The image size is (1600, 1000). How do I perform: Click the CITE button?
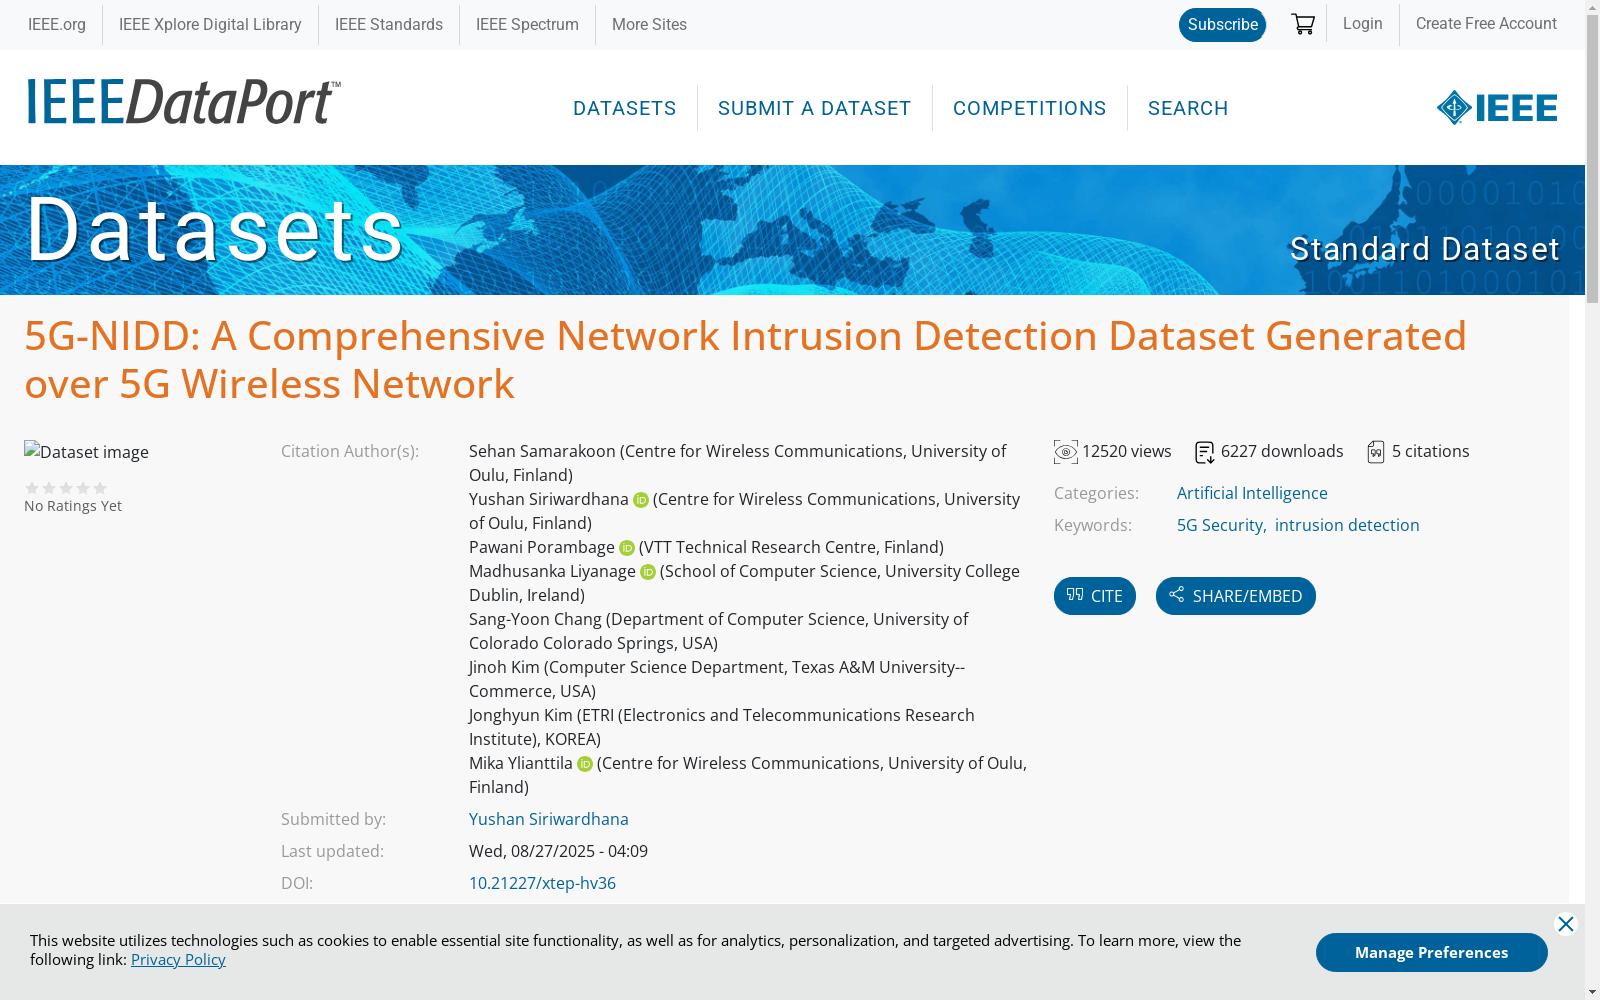[1095, 596]
